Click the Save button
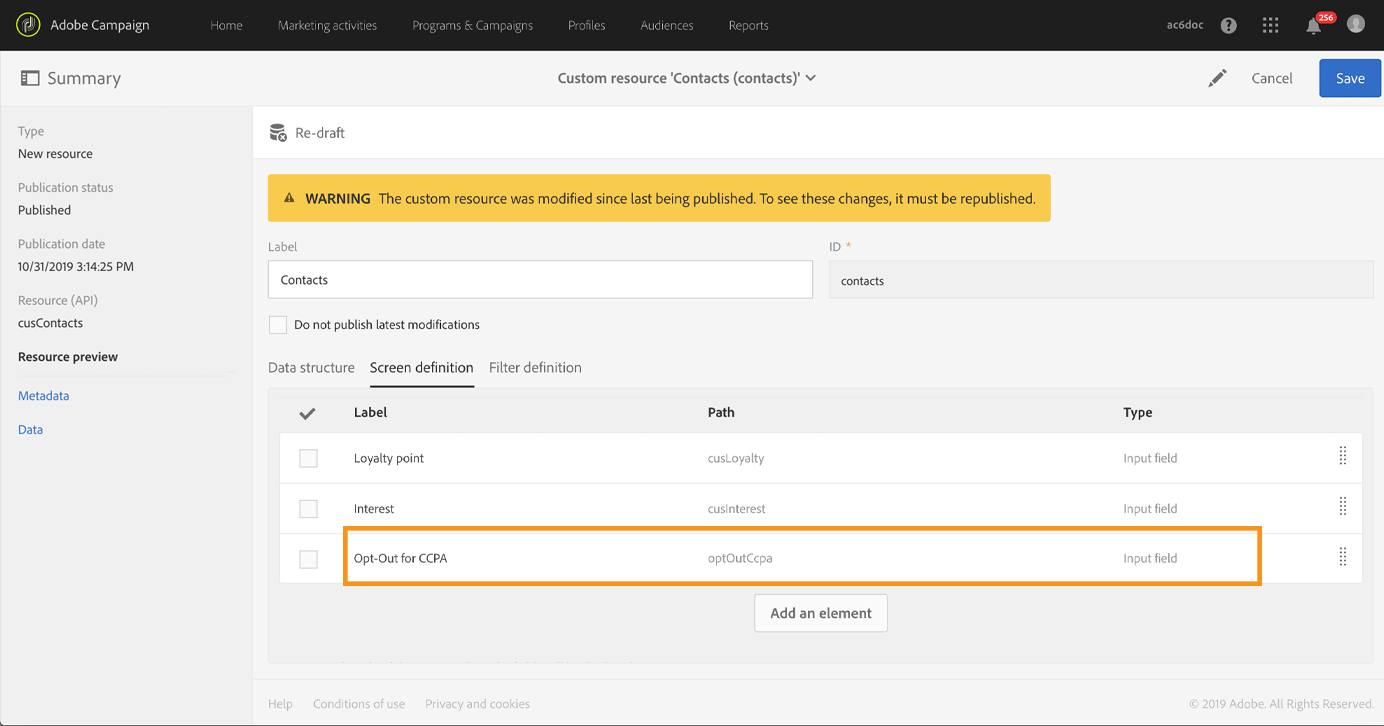The image size is (1384, 726). click(x=1350, y=78)
